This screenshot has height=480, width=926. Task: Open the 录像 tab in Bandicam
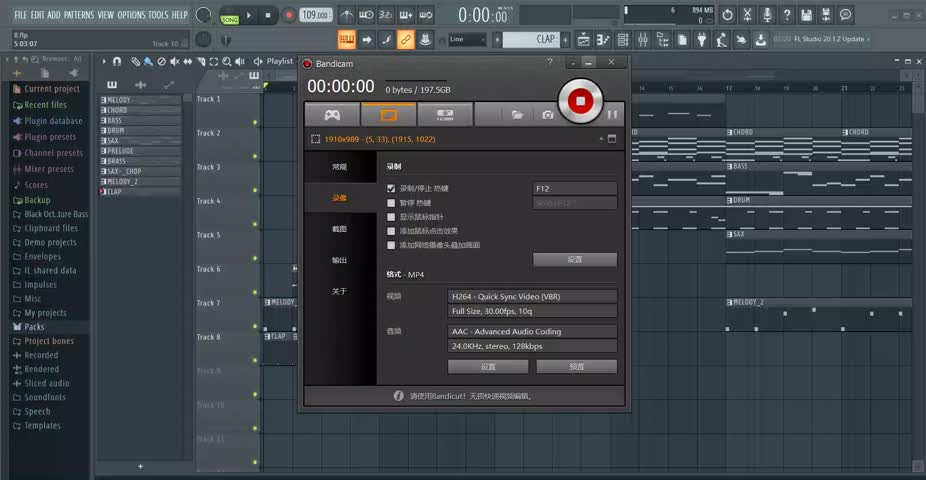tap(340, 198)
